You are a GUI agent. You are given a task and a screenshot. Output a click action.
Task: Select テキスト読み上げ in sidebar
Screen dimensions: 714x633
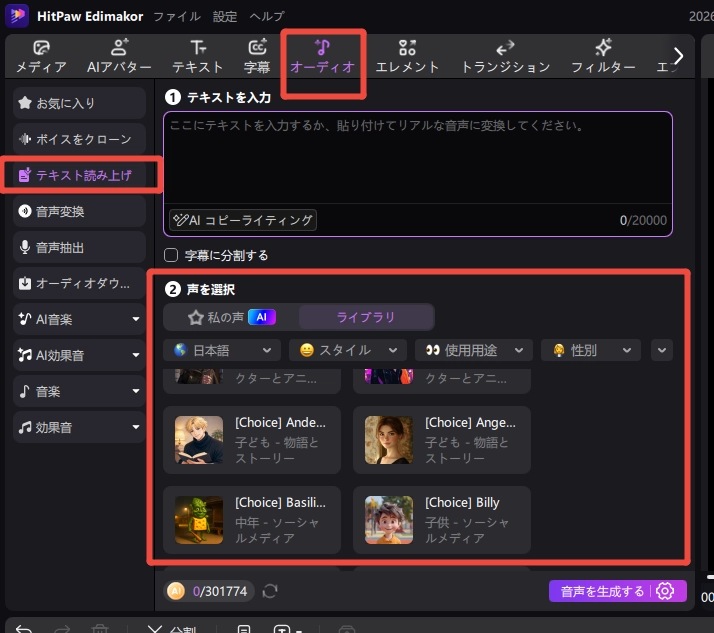(x=79, y=175)
